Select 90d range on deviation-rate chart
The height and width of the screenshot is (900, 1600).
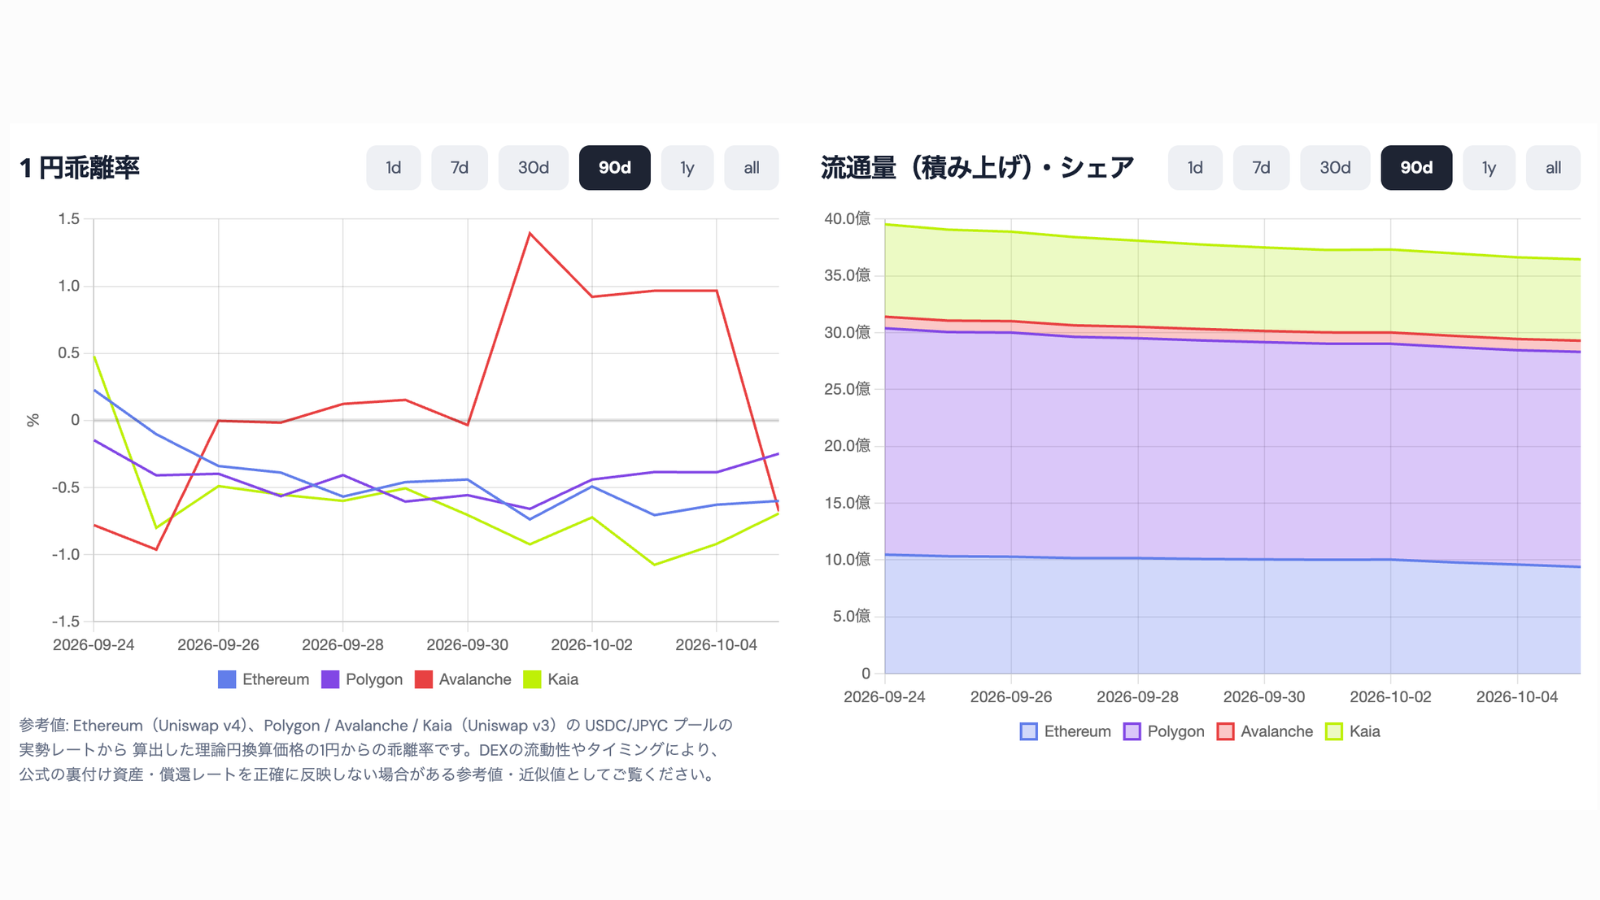point(615,168)
